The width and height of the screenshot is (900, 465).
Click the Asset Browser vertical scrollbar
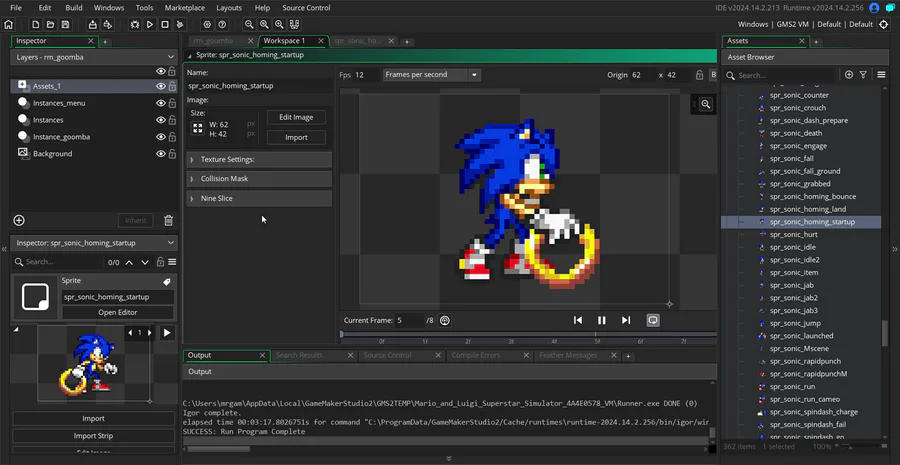coord(885,333)
